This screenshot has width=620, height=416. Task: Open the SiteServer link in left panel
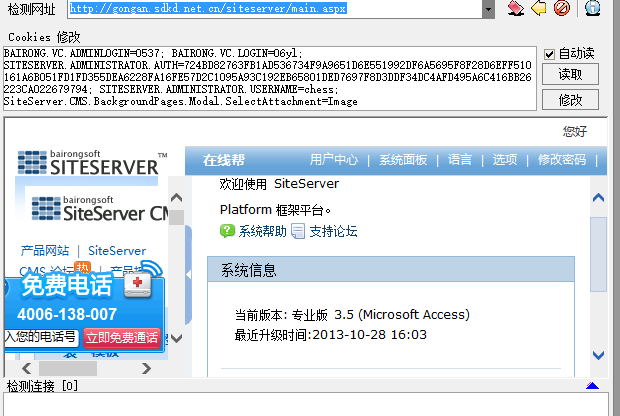[x=117, y=251]
